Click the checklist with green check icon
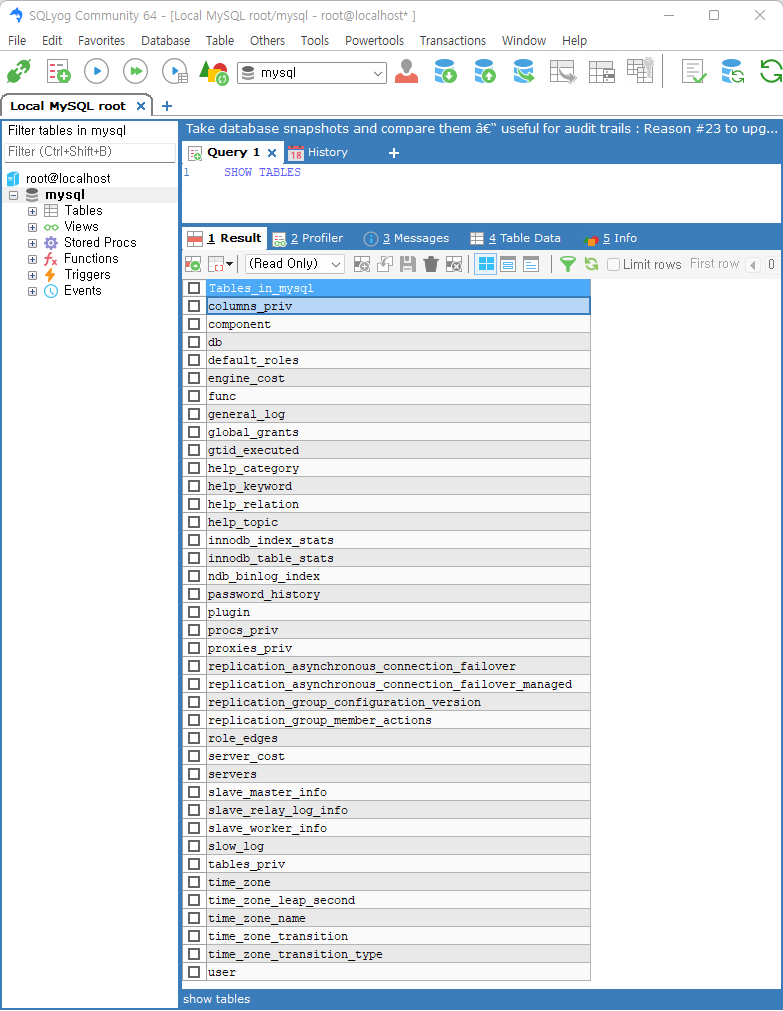Viewport: 783px width, 1011px height. [x=694, y=71]
